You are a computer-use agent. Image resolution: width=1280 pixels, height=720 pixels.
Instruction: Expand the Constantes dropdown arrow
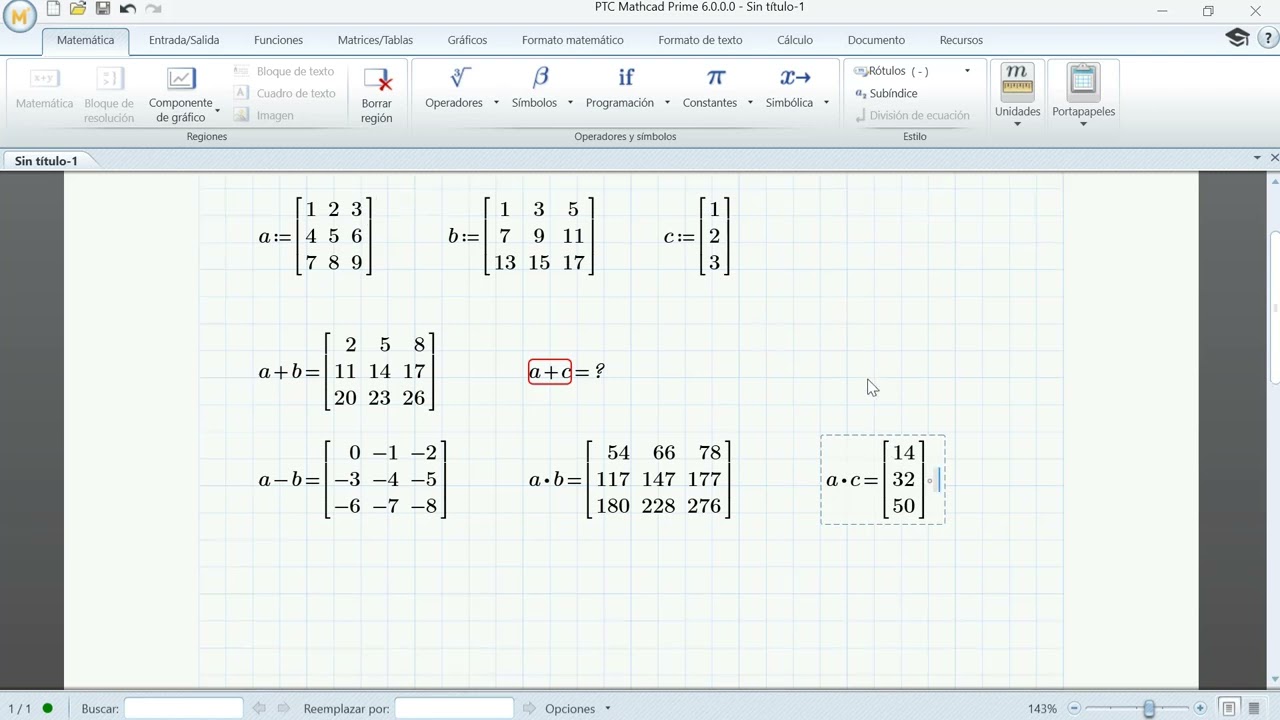click(x=750, y=103)
